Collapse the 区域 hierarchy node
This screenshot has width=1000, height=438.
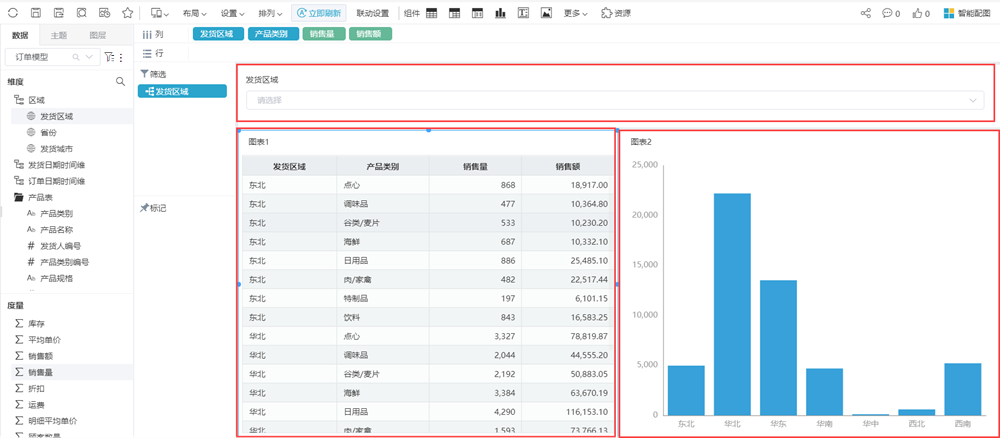(x=18, y=100)
